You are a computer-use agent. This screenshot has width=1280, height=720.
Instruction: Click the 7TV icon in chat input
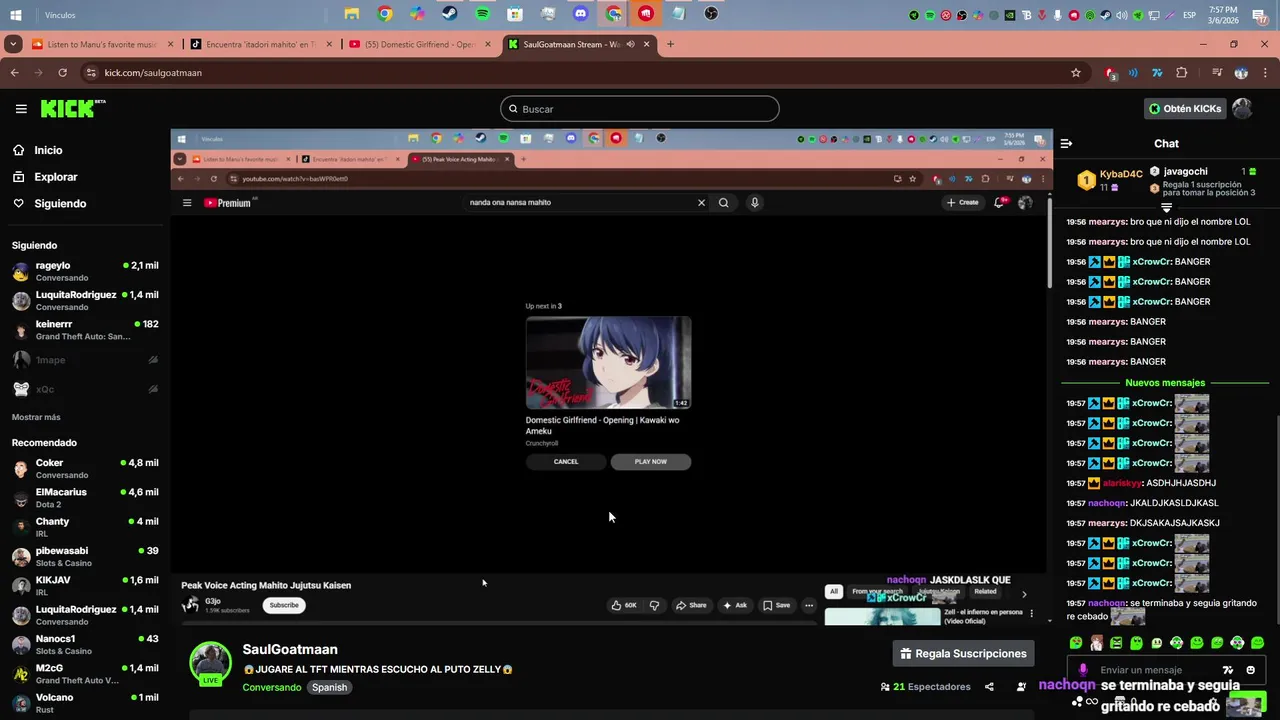pos(1227,670)
